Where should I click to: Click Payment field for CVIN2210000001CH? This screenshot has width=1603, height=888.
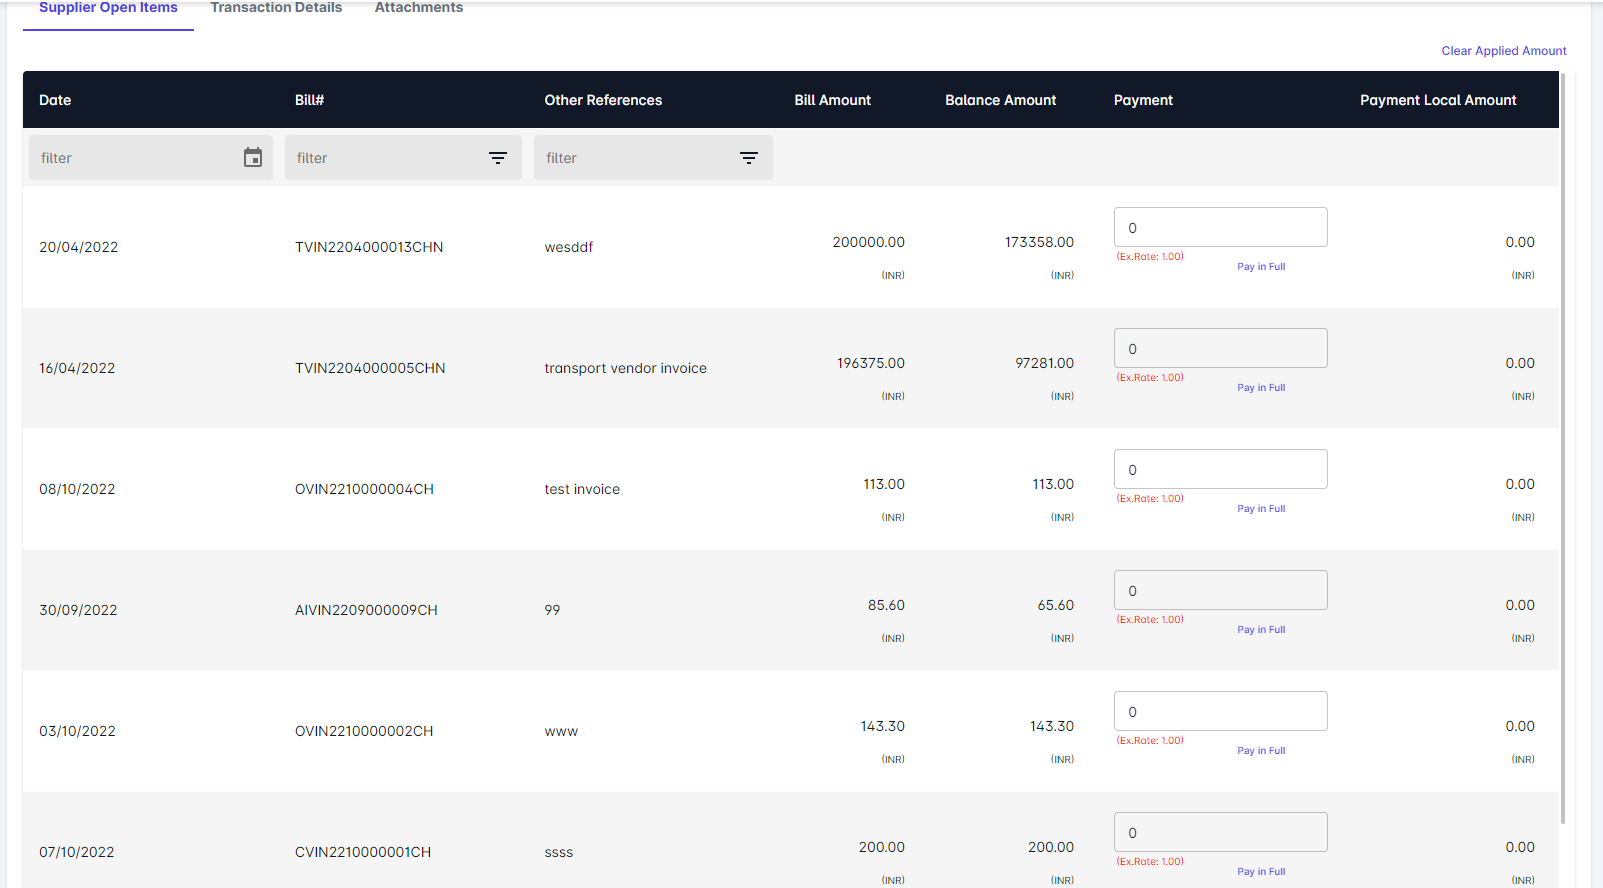tap(1220, 832)
